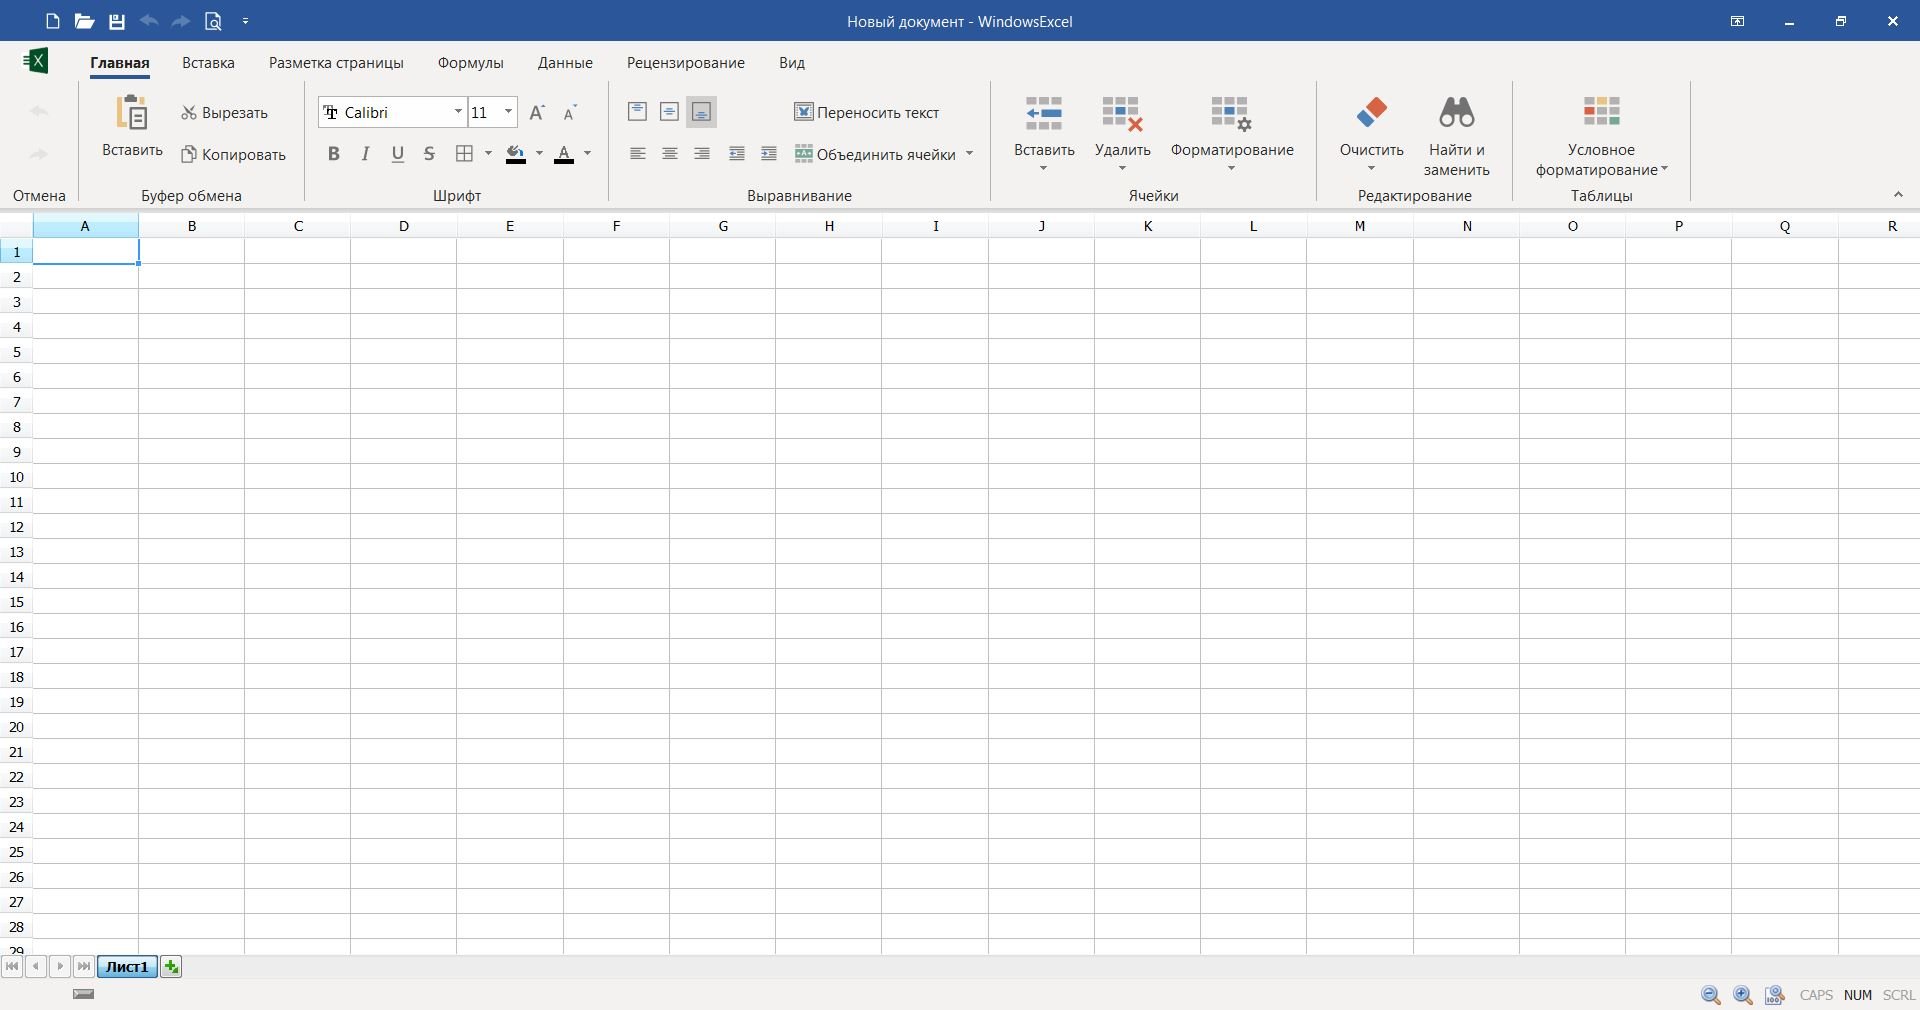Viewport: 1920px width, 1010px height.
Task: Create a new document from quick access toolbar
Action: click(53, 21)
